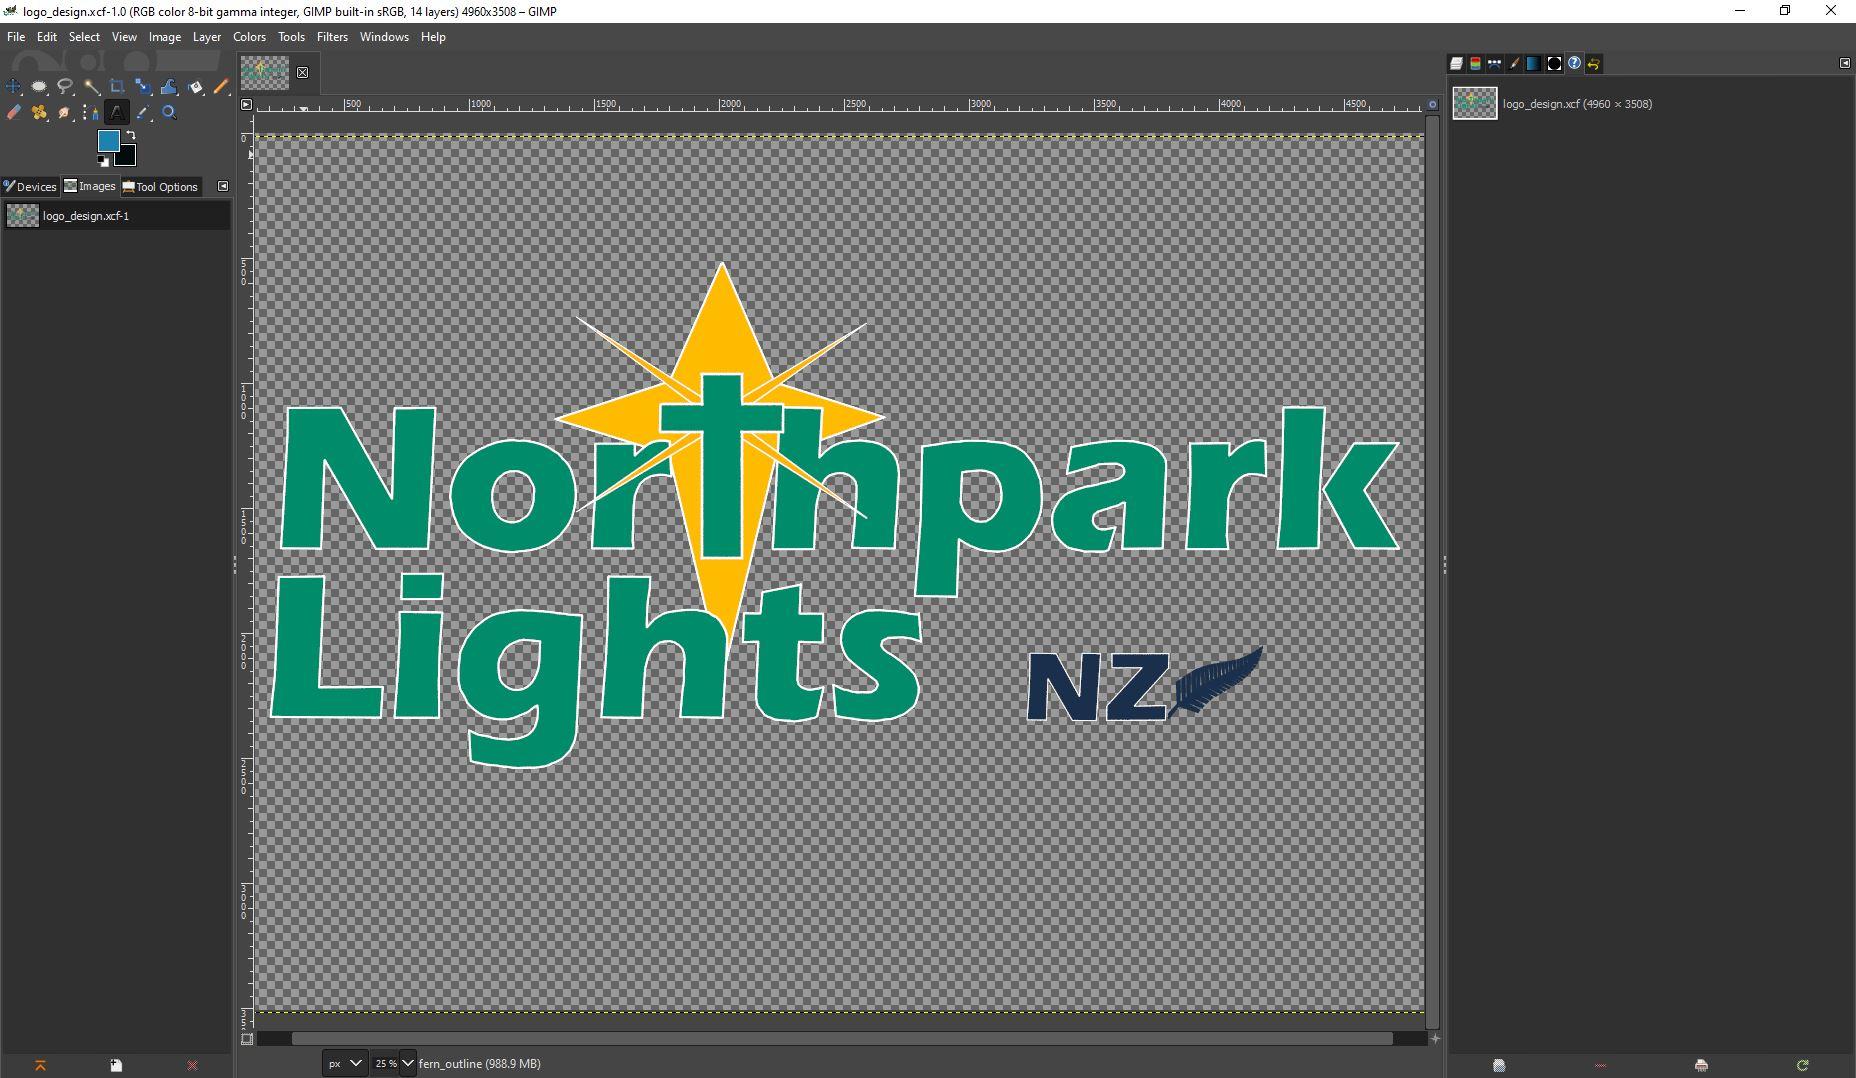Open the Select menu
The width and height of the screenshot is (1856, 1078).
[84, 37]
